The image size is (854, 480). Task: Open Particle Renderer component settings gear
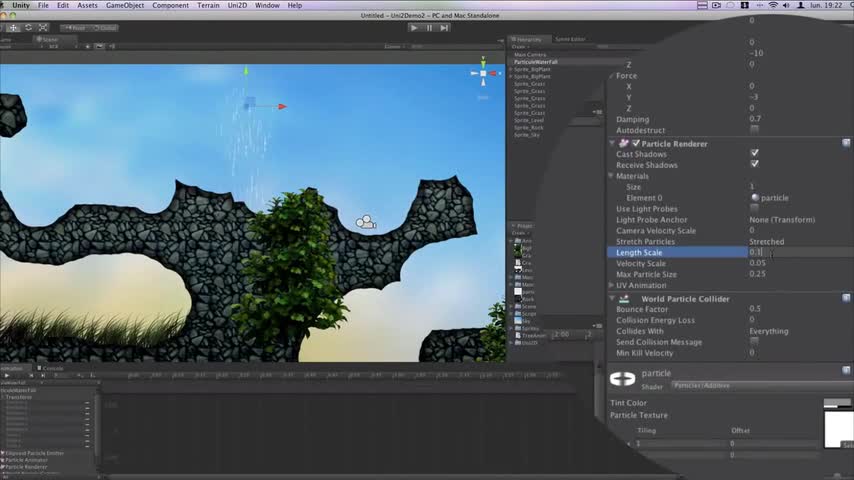coord(846,143)
